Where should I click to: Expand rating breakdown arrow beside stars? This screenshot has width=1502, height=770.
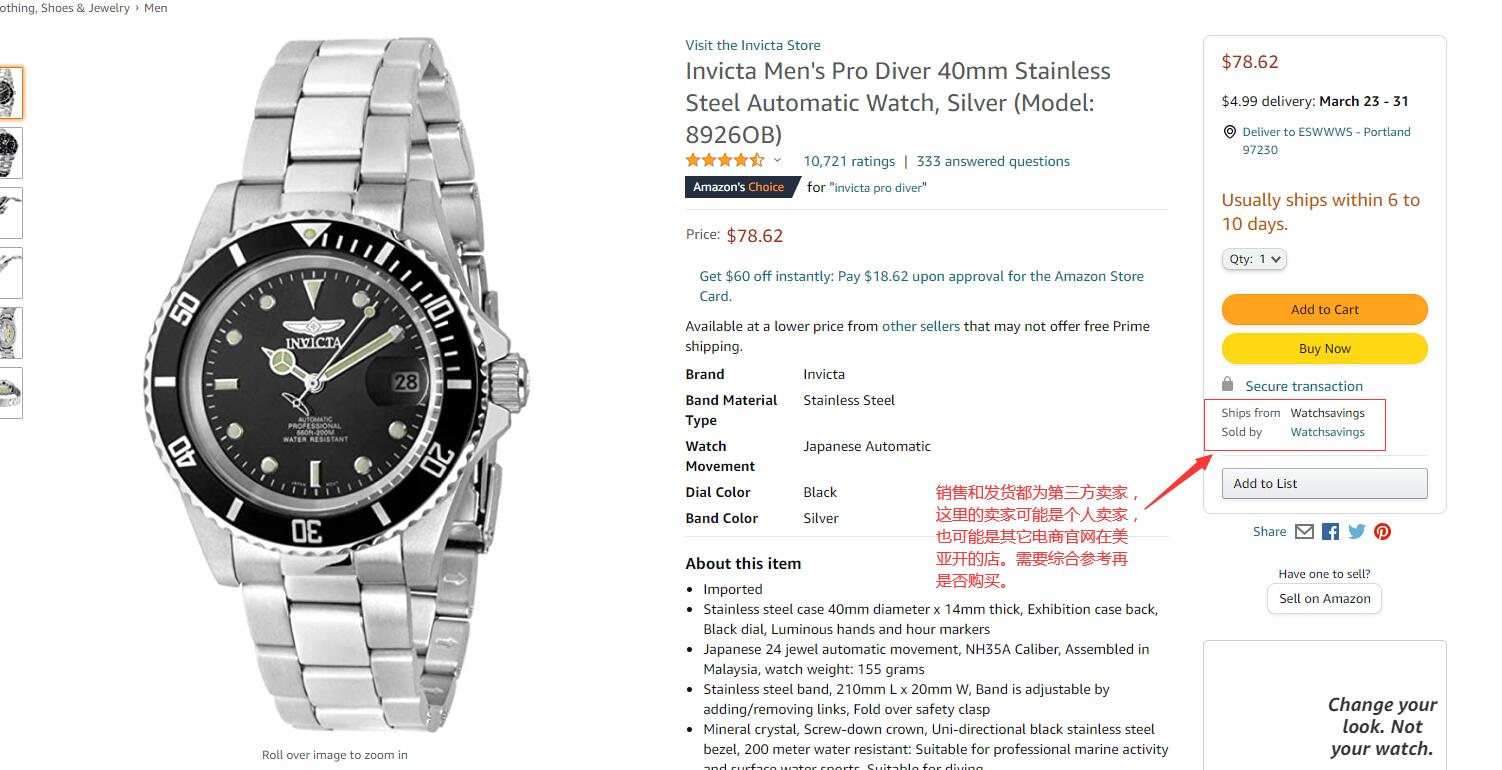pos(777,160)
